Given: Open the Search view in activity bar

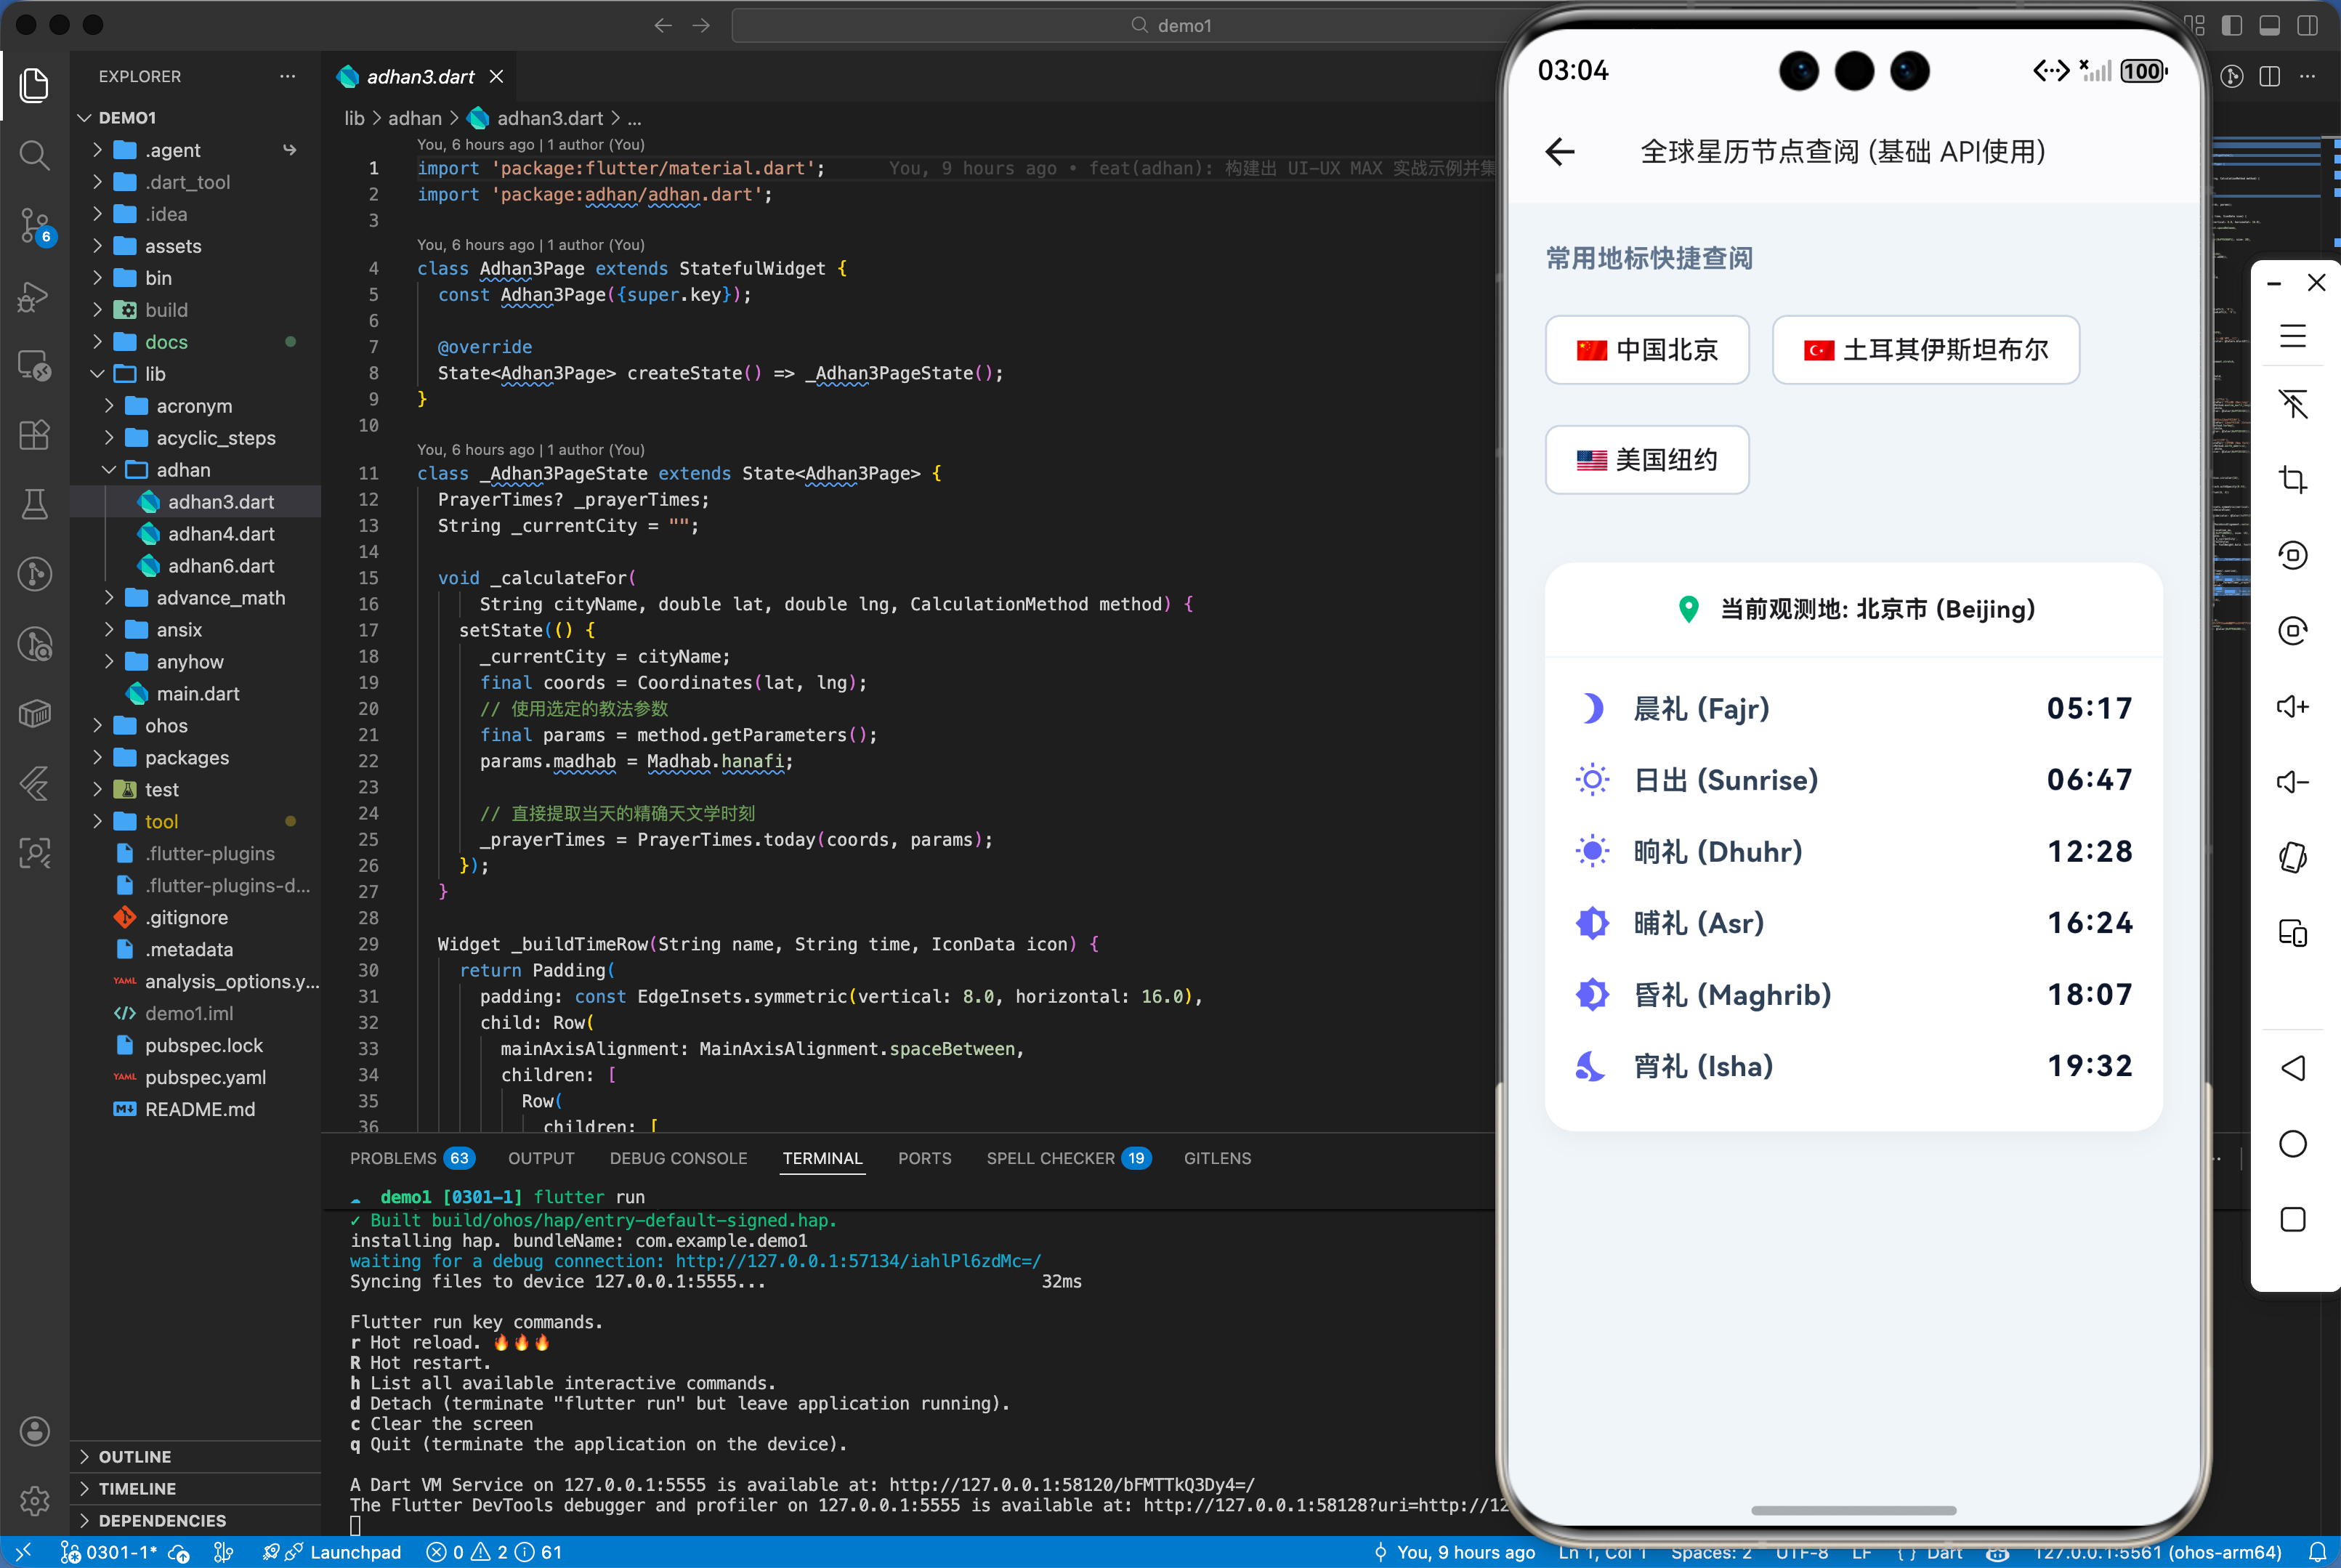Looking at the screenshot, I should 34,155.
